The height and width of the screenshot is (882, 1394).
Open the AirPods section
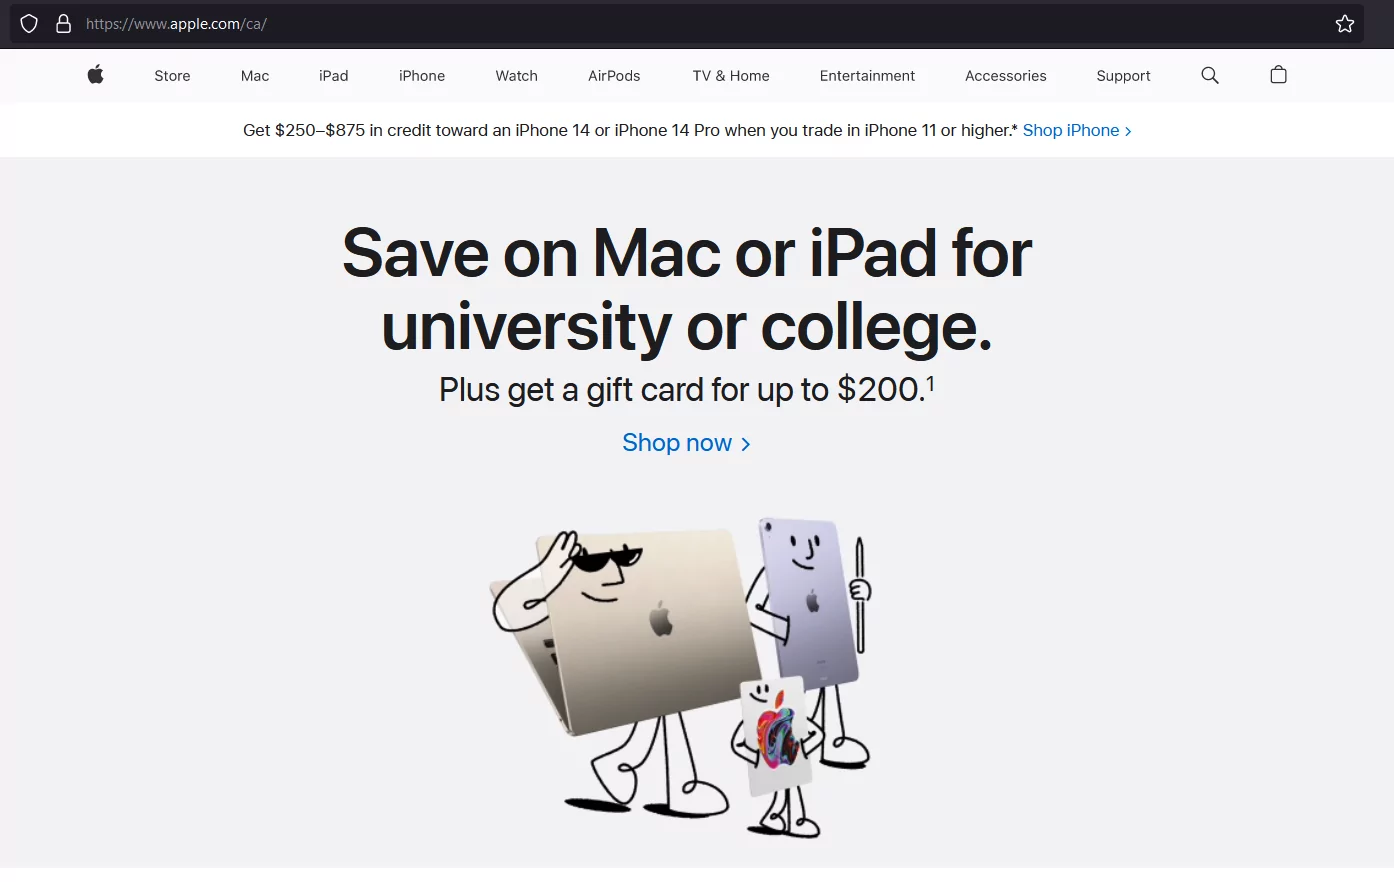614,76
